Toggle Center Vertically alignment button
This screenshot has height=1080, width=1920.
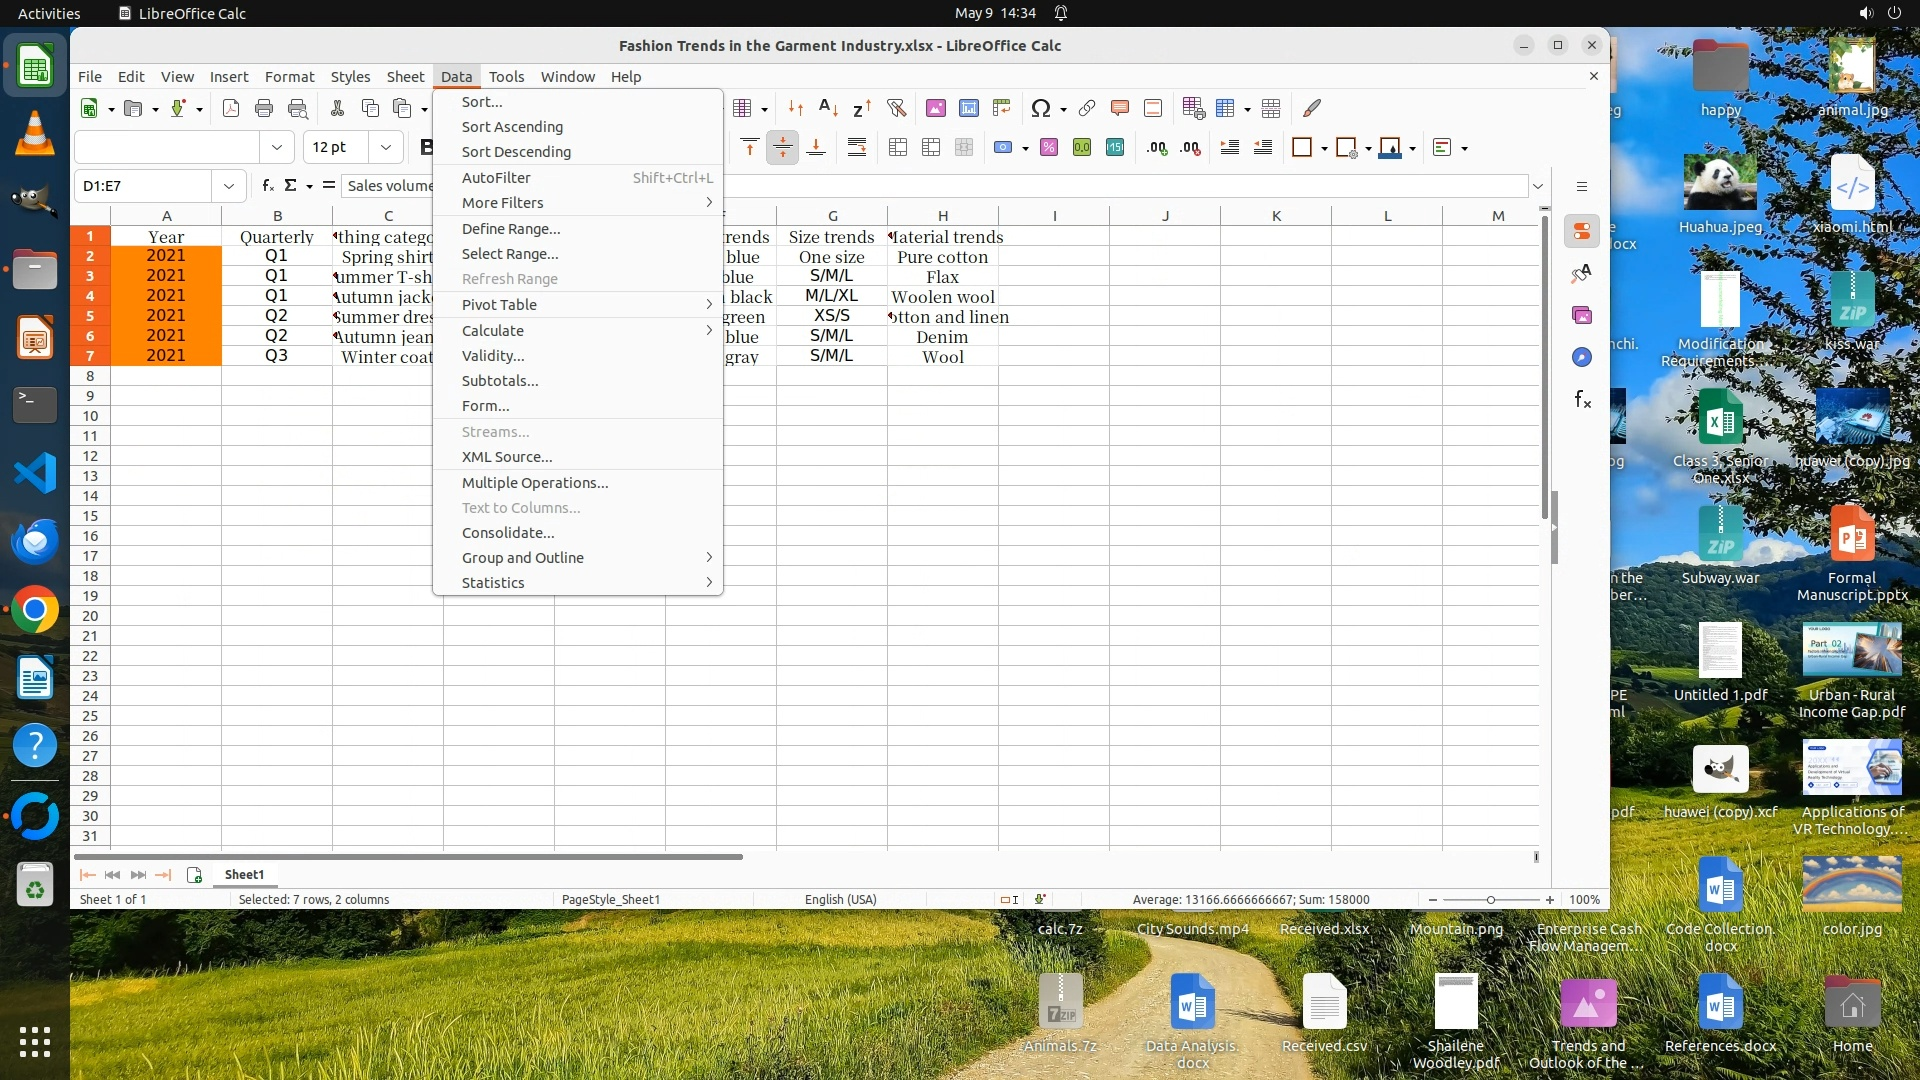coord(782,148)
